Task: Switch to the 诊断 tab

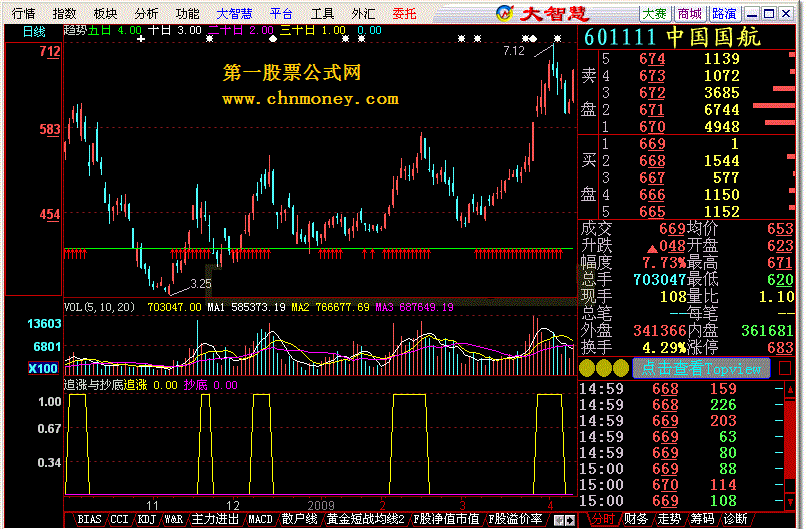Action: point(735,519)
